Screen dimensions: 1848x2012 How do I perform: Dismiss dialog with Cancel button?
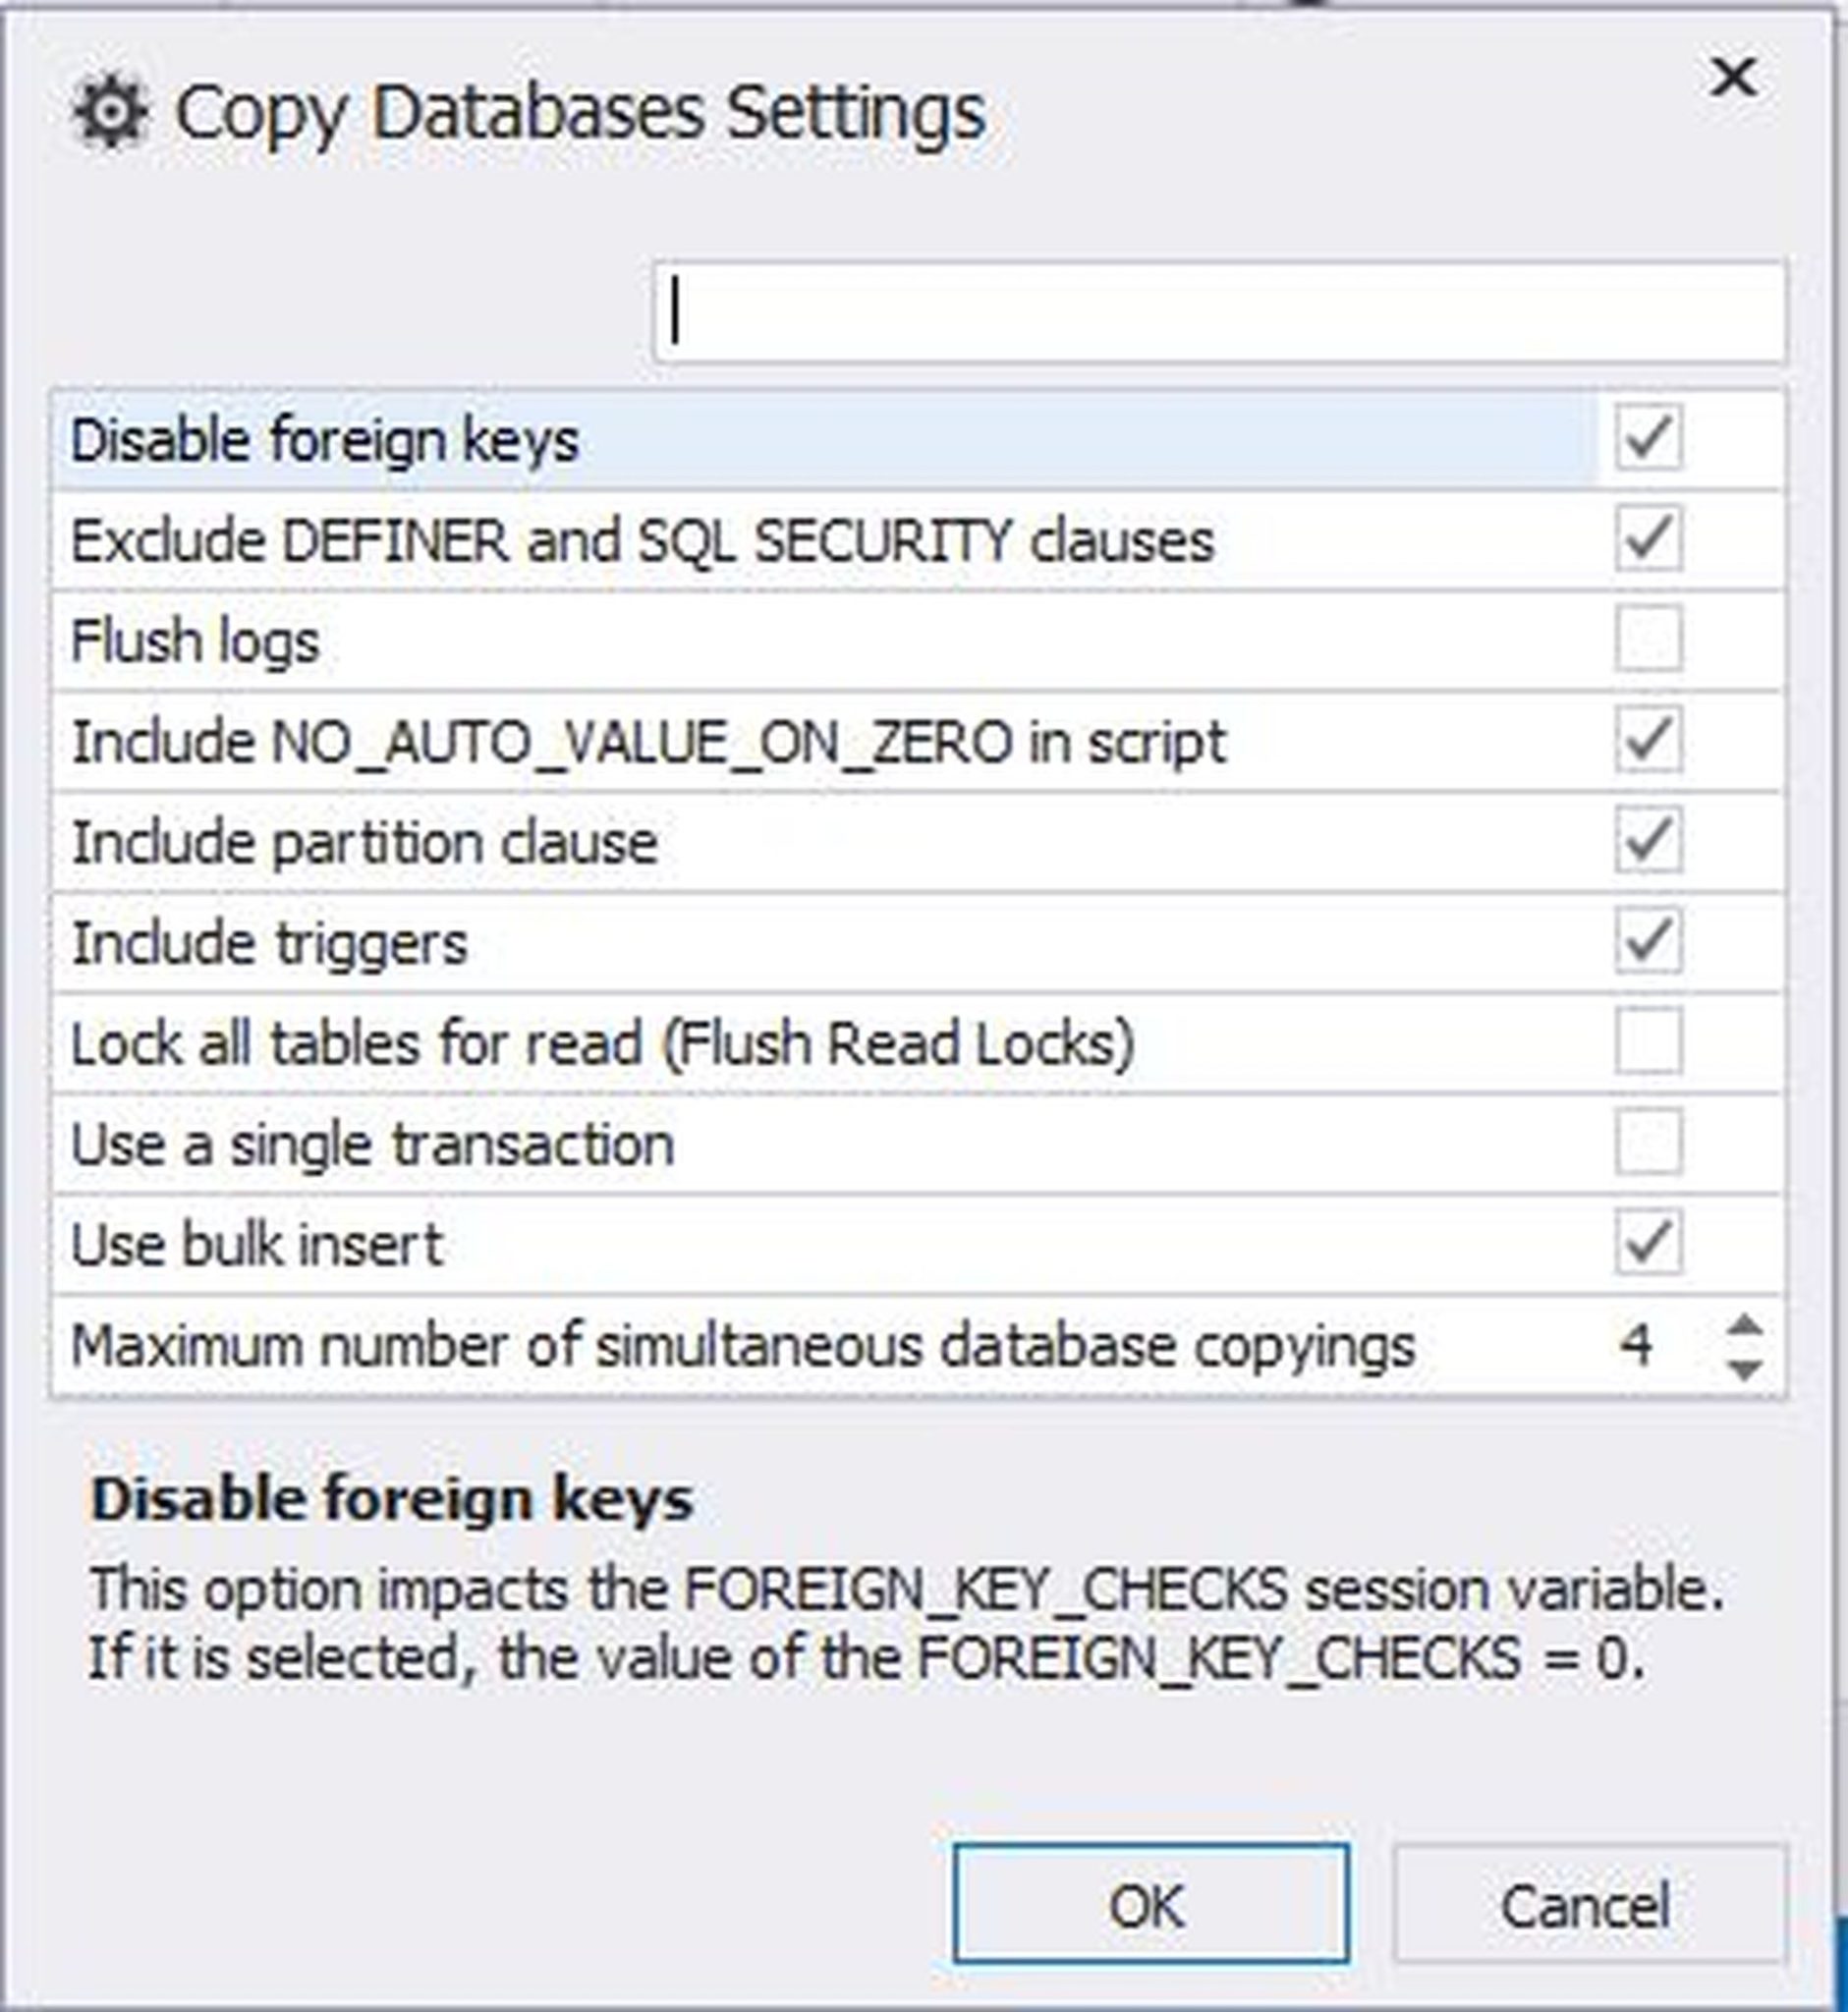(1588, 1903)
